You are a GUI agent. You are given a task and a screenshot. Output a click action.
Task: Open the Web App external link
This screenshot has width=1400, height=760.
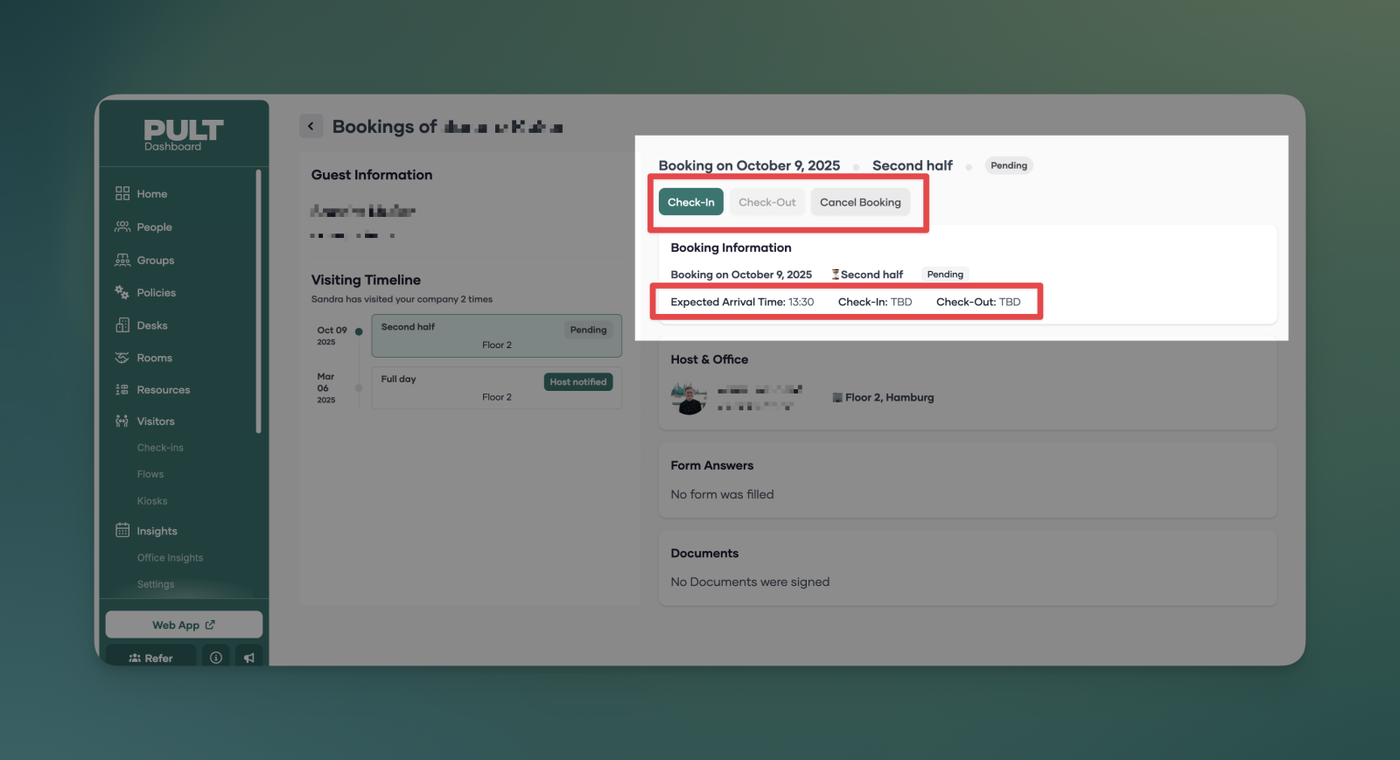184,625
